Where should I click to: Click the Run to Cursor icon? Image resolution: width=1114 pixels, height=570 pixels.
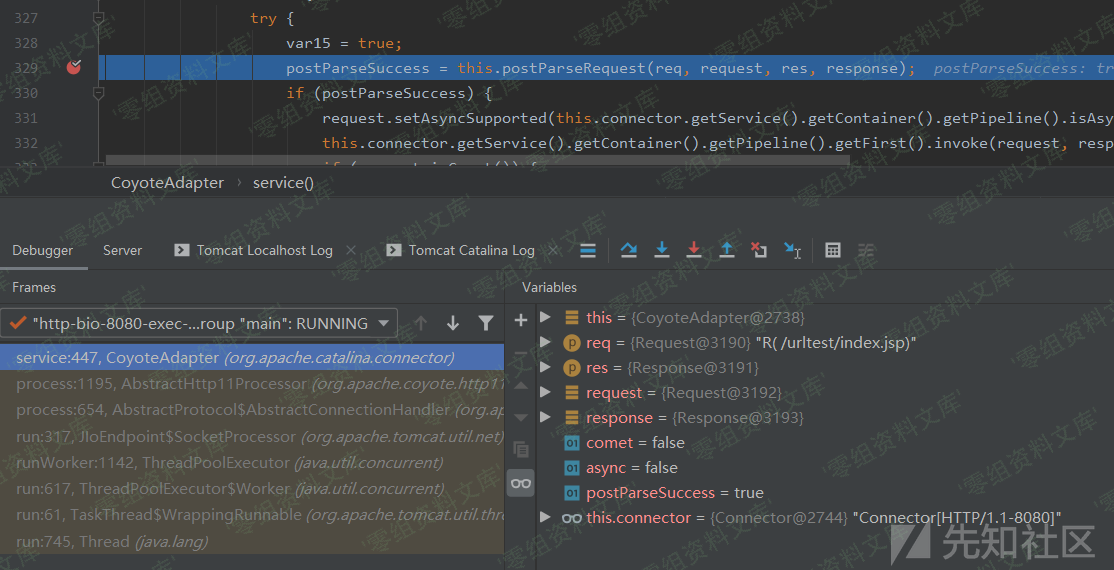(792, 250)
